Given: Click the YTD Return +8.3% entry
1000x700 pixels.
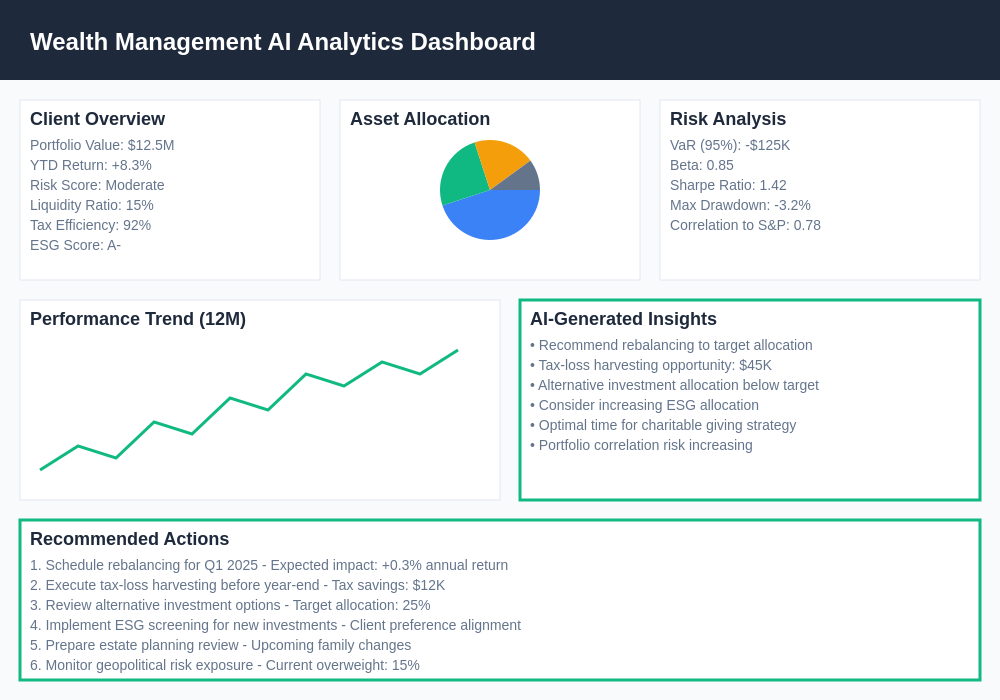Looking at the screenshot, I should pos(91,165).
